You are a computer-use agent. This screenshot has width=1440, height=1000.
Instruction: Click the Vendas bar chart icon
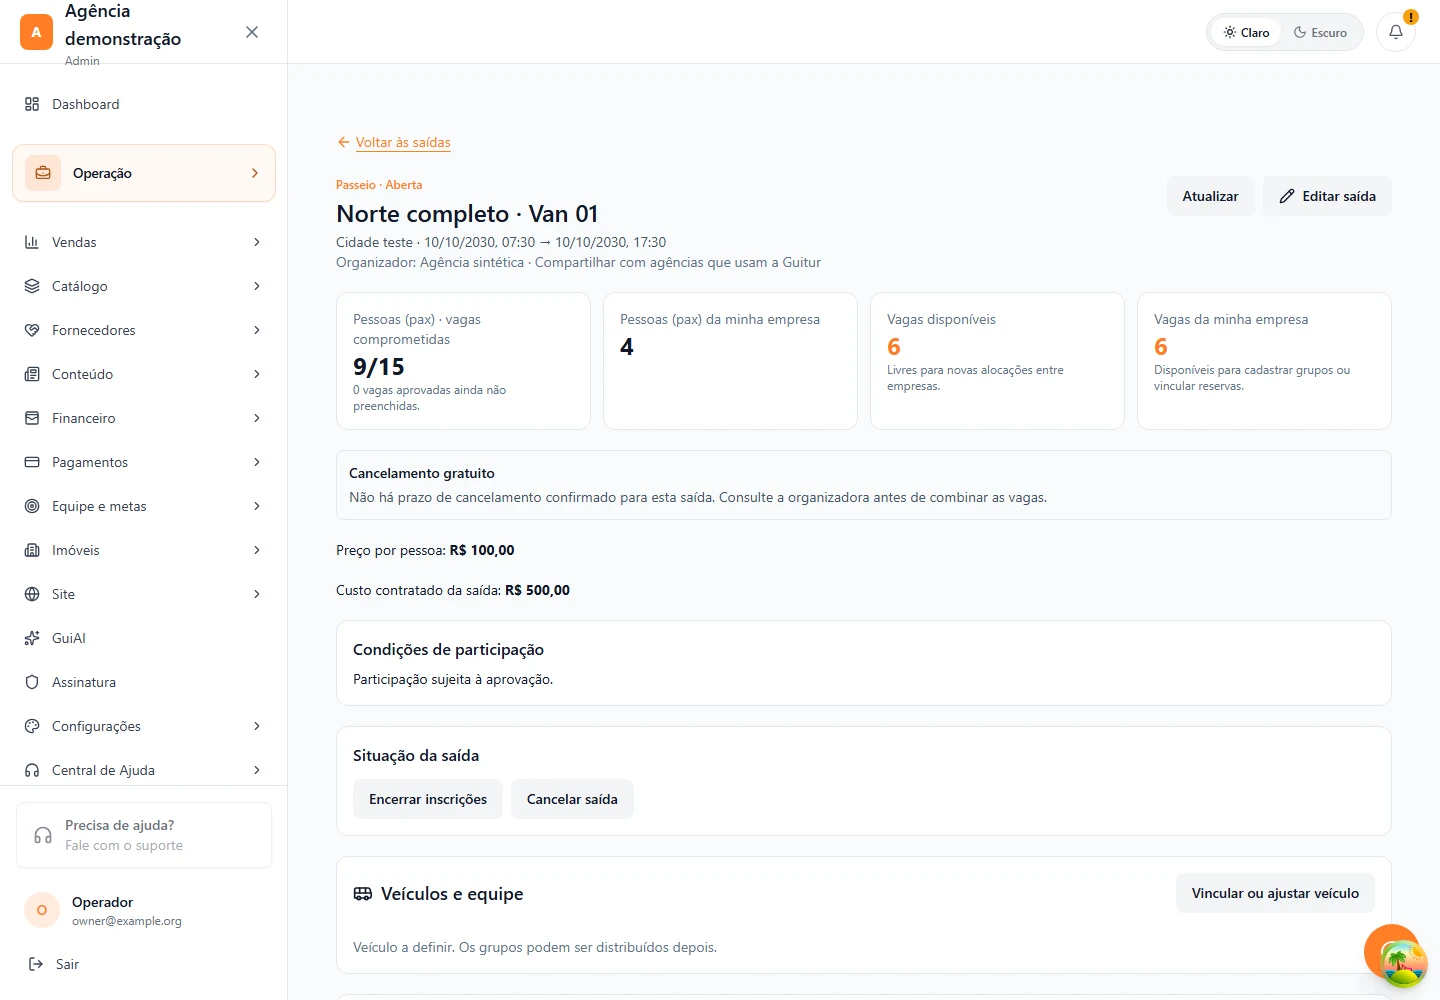click(x=32, y=242)
